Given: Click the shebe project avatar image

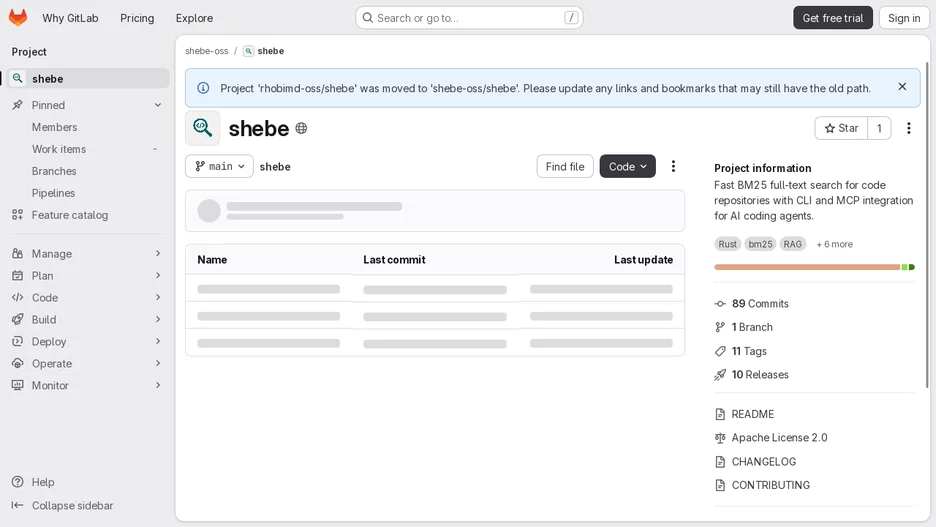Looking at the screenshot, I should [202, 128].
